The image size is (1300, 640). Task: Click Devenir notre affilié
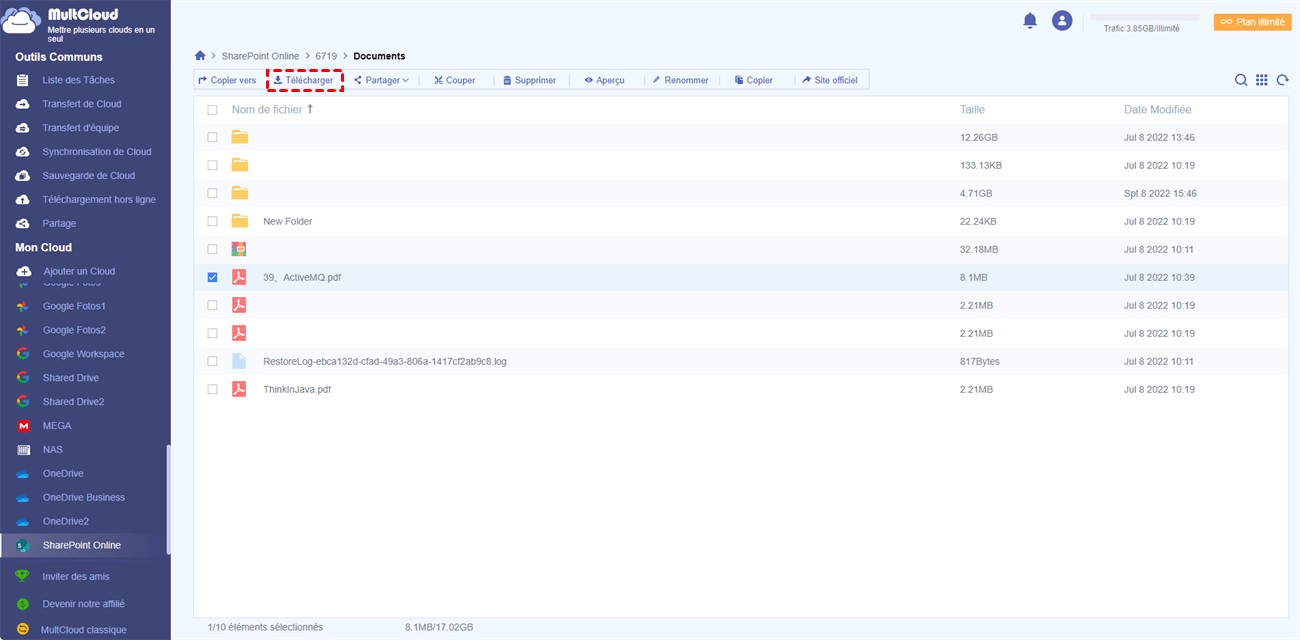coord(83,604)
